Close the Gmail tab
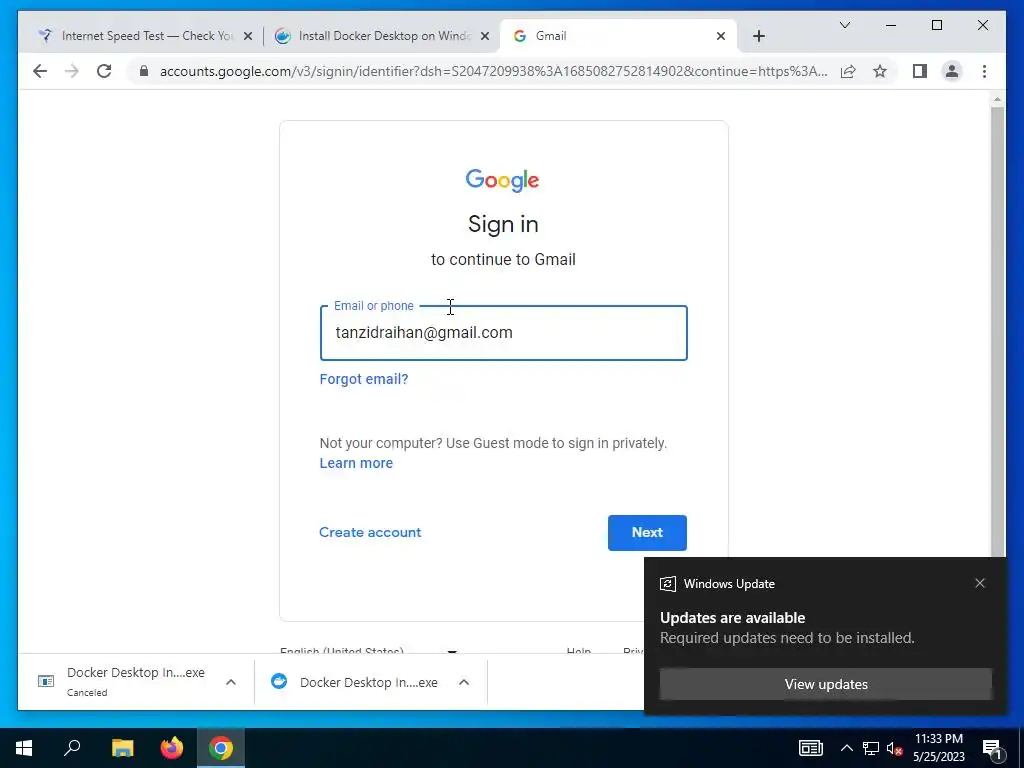Screen dimensions: 1024x768 coord(720,36)
